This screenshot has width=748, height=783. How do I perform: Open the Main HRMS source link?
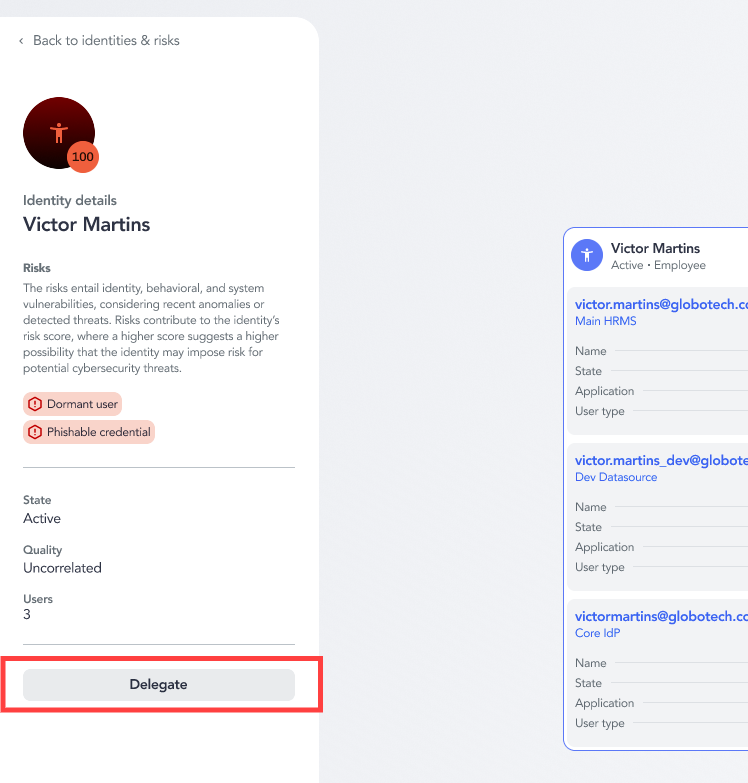pyautogui.click(x=606, y=321)
